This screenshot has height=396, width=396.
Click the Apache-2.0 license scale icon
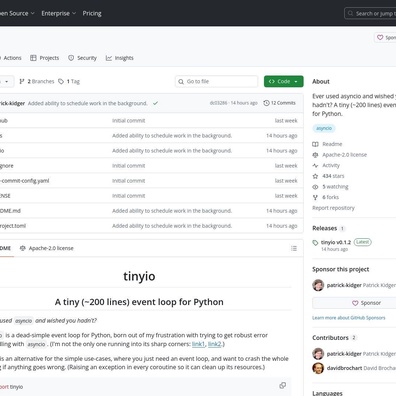pyautogui.click(x=315, y=155)
